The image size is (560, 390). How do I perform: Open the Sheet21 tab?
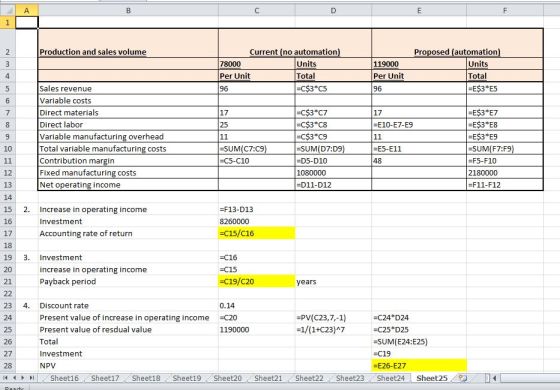[x=268, y=378]
